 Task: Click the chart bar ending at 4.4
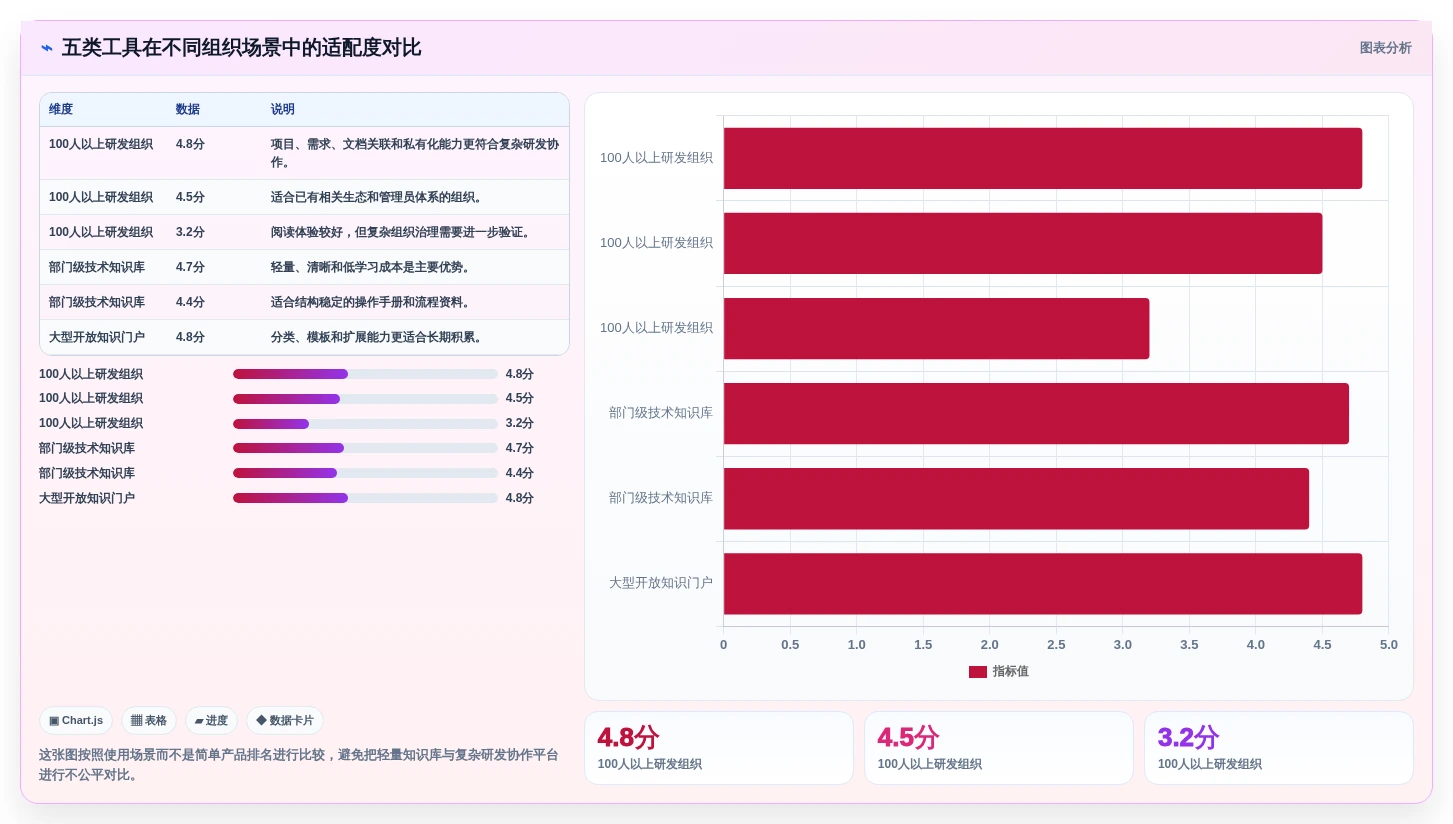pyautogui.click(x=1016, y=499)
